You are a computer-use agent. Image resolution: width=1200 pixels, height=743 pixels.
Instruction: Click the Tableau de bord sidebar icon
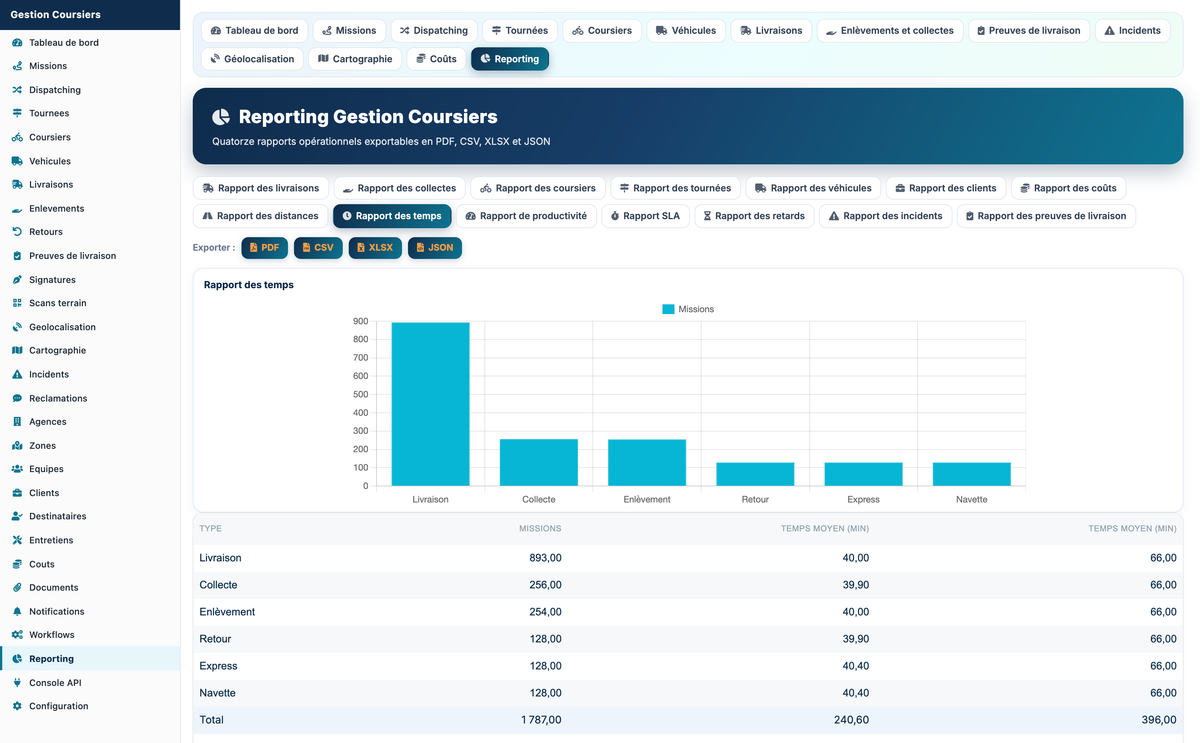pos(17,43)
